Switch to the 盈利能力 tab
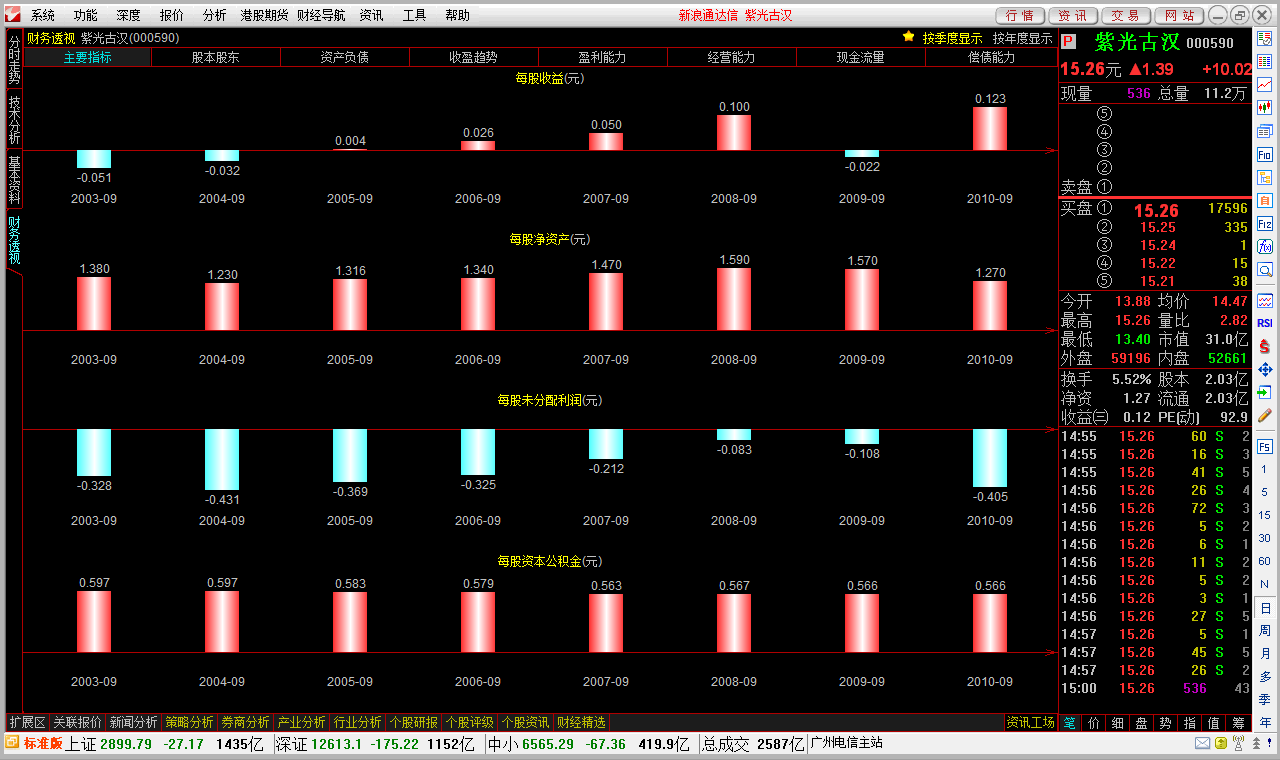The width and height of the screenshot is (1280, 760). tap(603, 57)
